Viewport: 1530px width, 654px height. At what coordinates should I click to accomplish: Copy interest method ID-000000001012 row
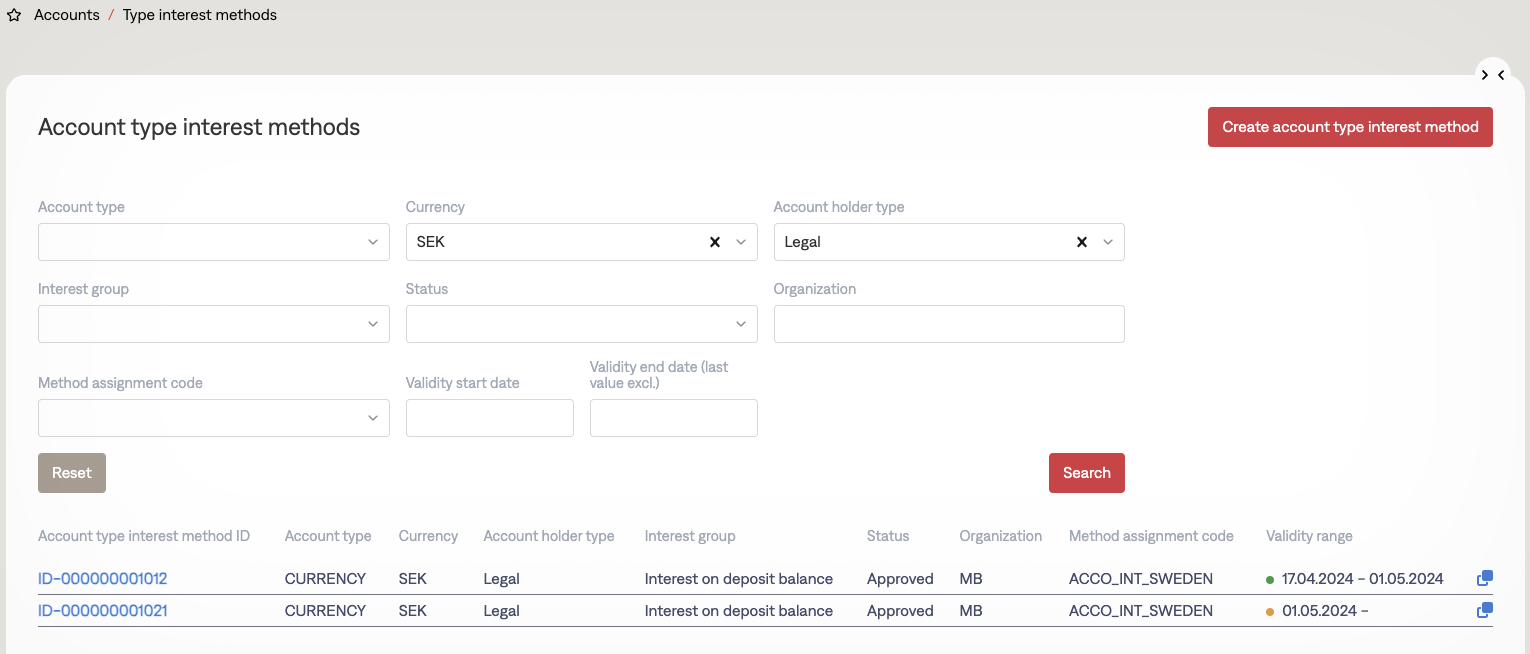(x=1484, y=578)
